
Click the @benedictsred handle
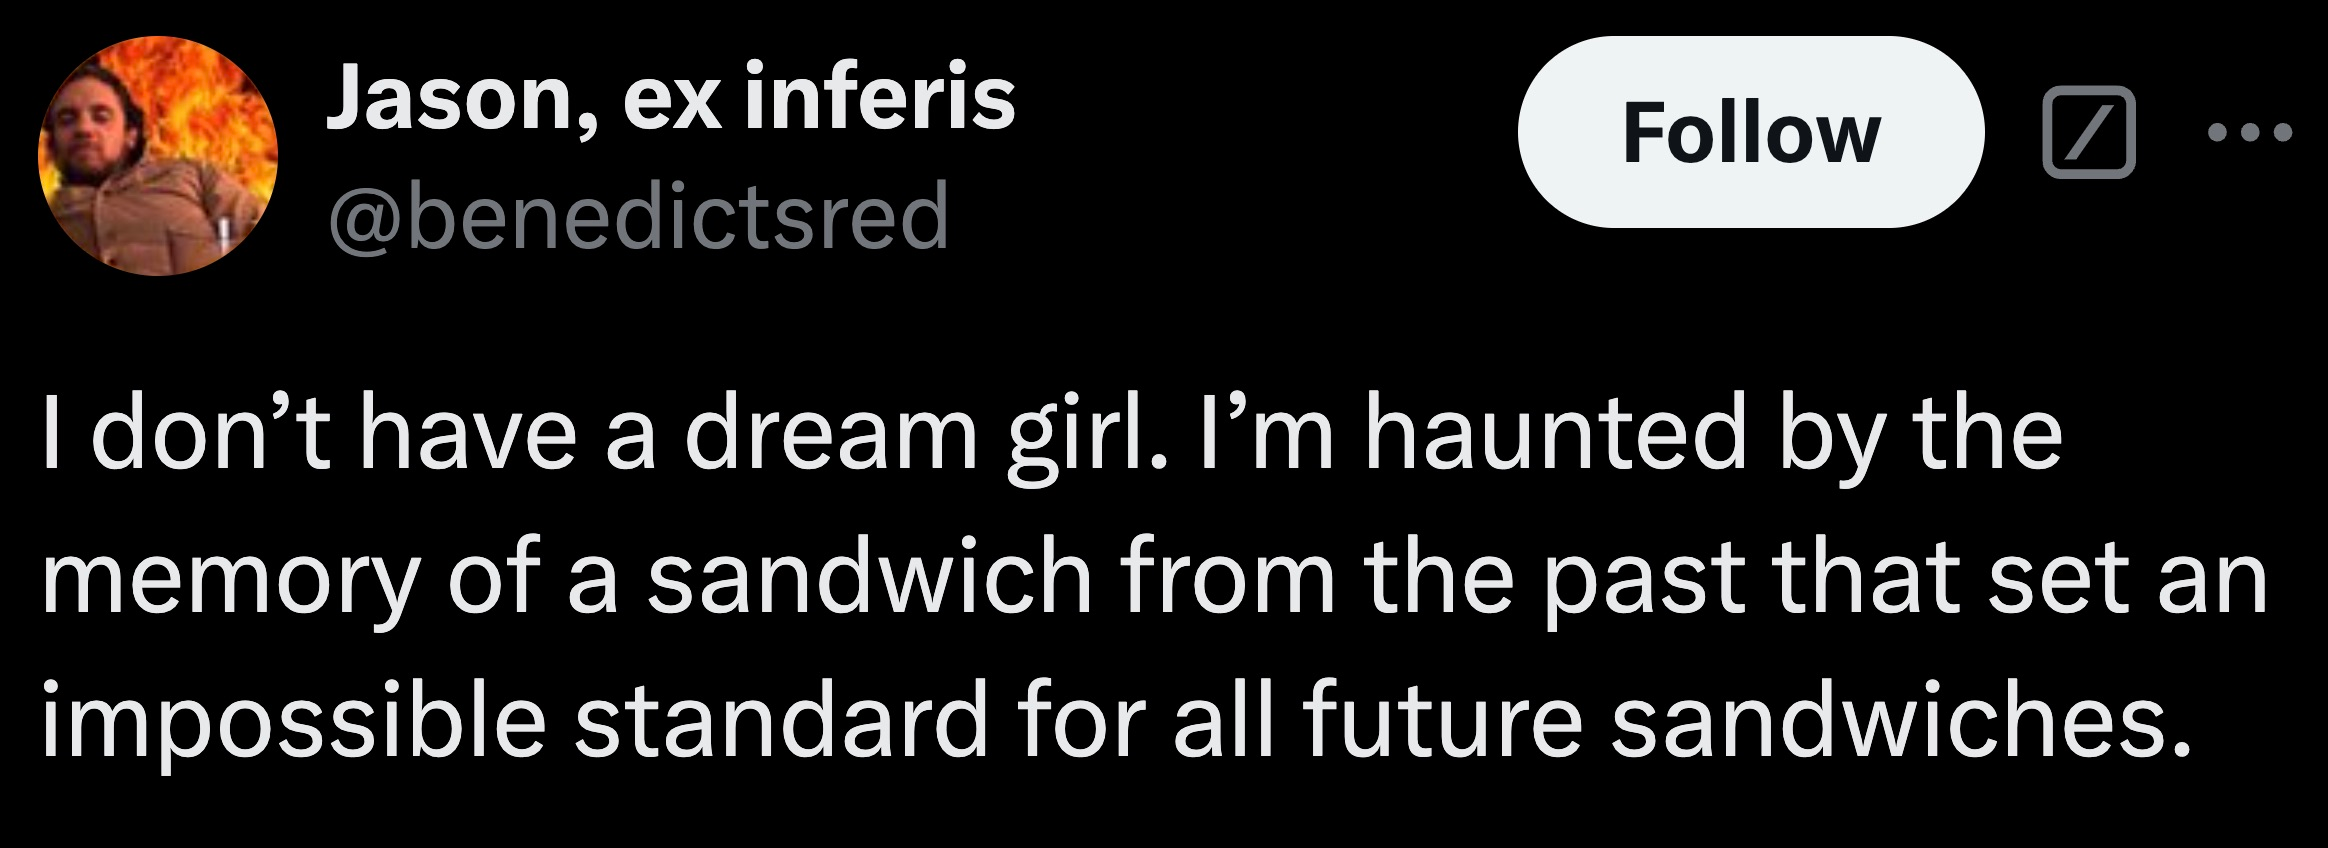tap(637, 216)
